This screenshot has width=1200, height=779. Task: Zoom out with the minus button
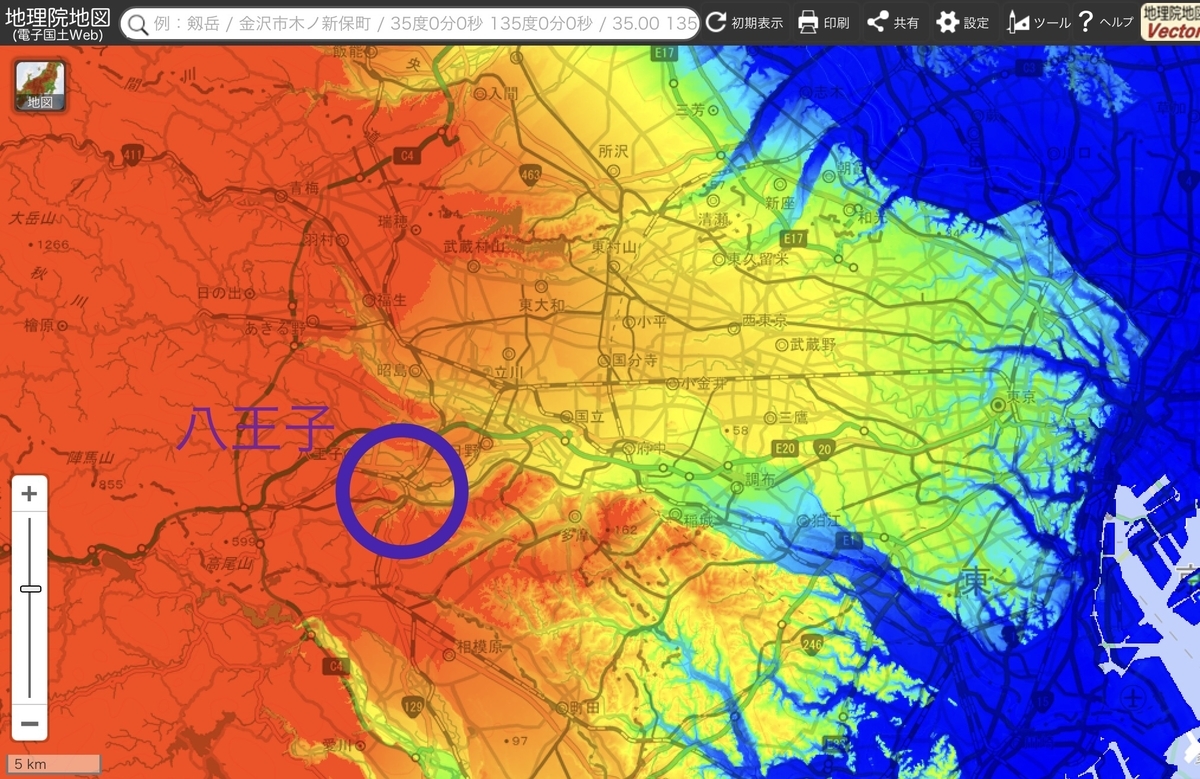(30, 723)
